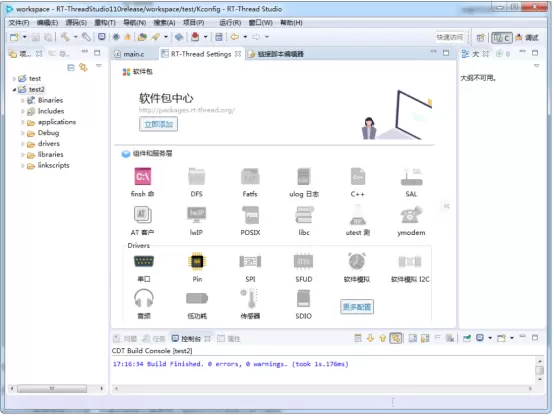Click the 更多配置 button
Image resolution: width=554 pixels, height=416 pixels.
[357, 307]
